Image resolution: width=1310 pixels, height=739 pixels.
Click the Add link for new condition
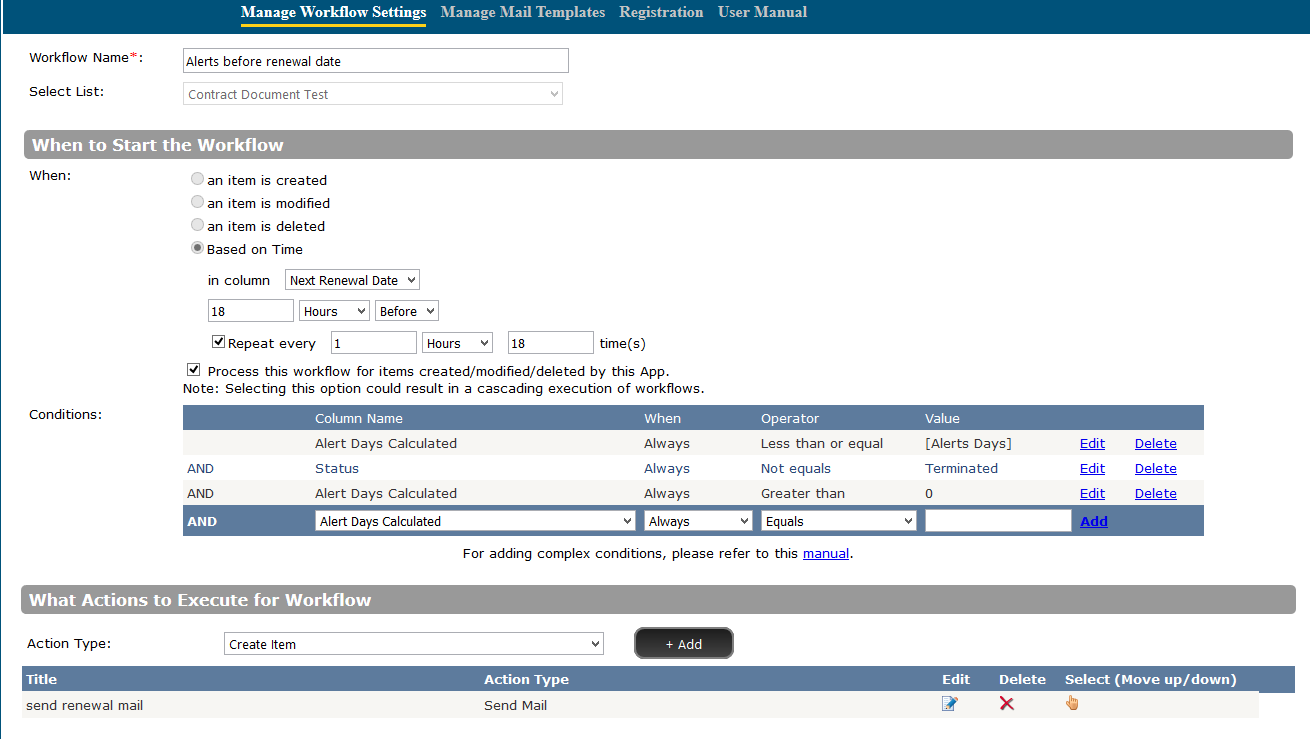click(x=1094, y=521)
